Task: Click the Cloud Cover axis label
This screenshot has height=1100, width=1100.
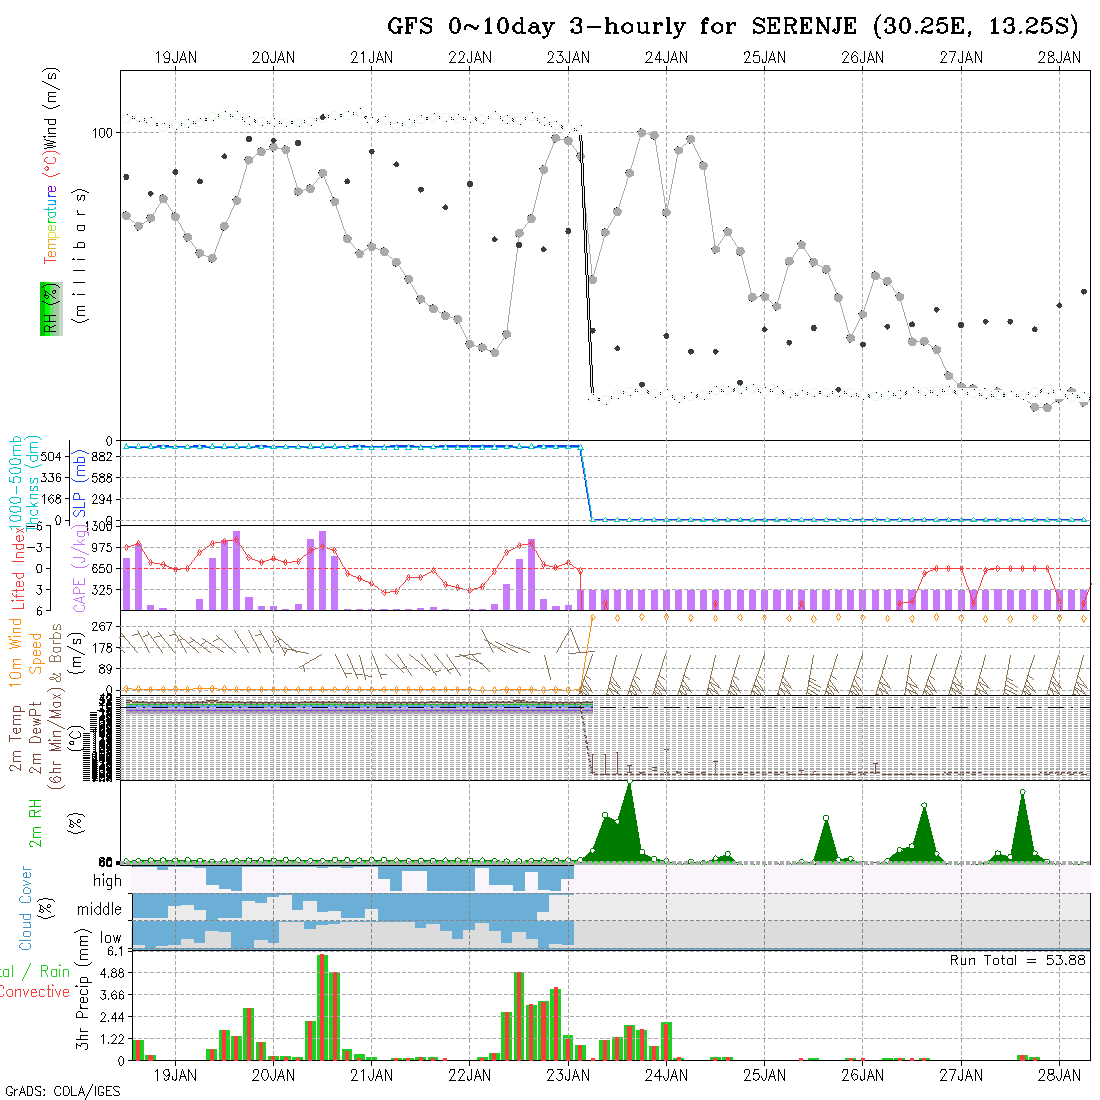Action: (26, 908)
